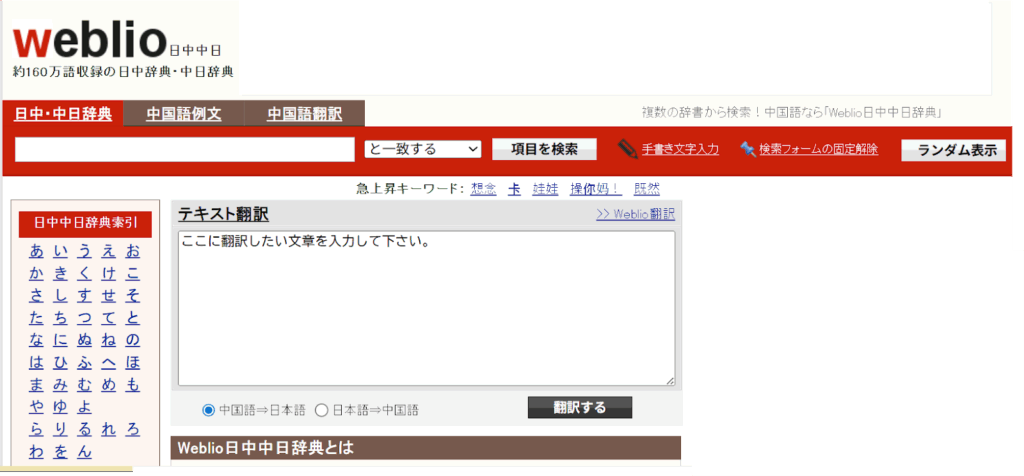Open index letter は
The image size is (1024, 476).
pos(37,363)
